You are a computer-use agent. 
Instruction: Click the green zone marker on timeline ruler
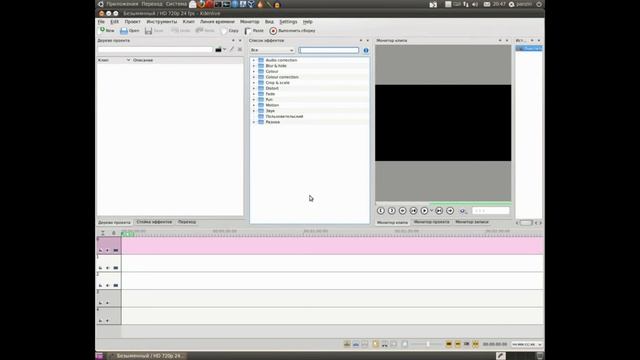coord(128,233)
